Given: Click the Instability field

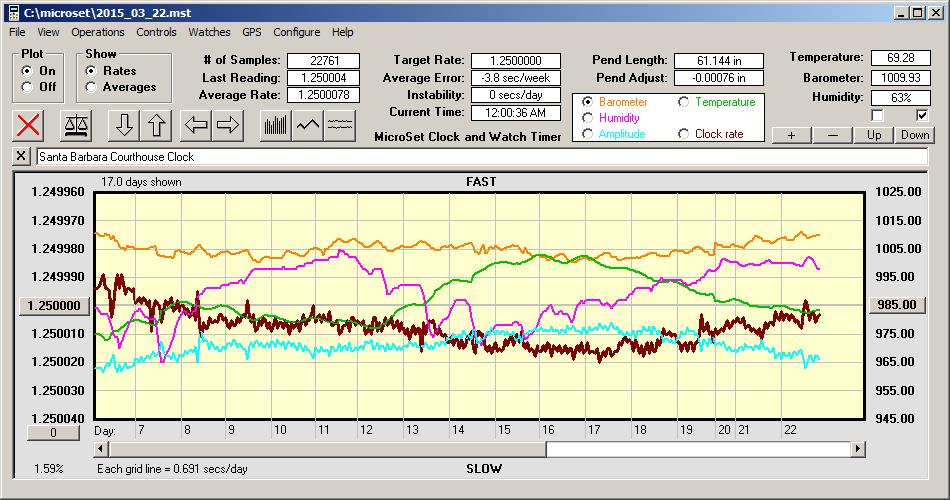Looking at the screenshot, I should click(x=516, y=95).
